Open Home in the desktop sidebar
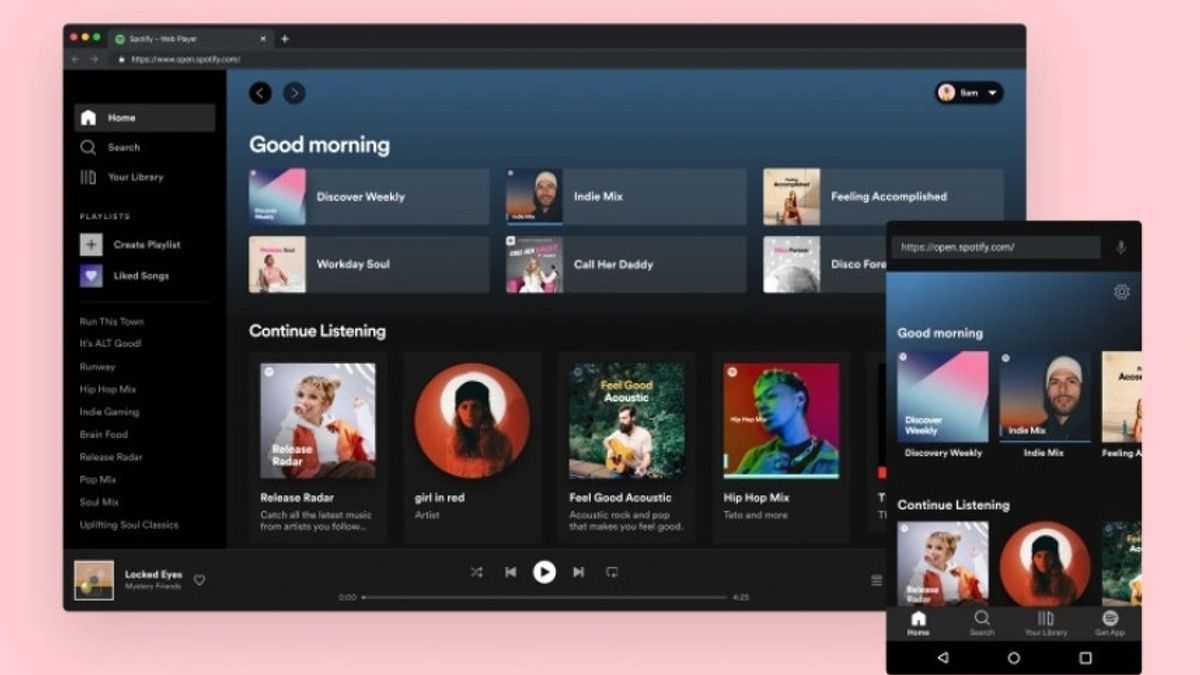Screen dimensions: 1200x675 144,118
